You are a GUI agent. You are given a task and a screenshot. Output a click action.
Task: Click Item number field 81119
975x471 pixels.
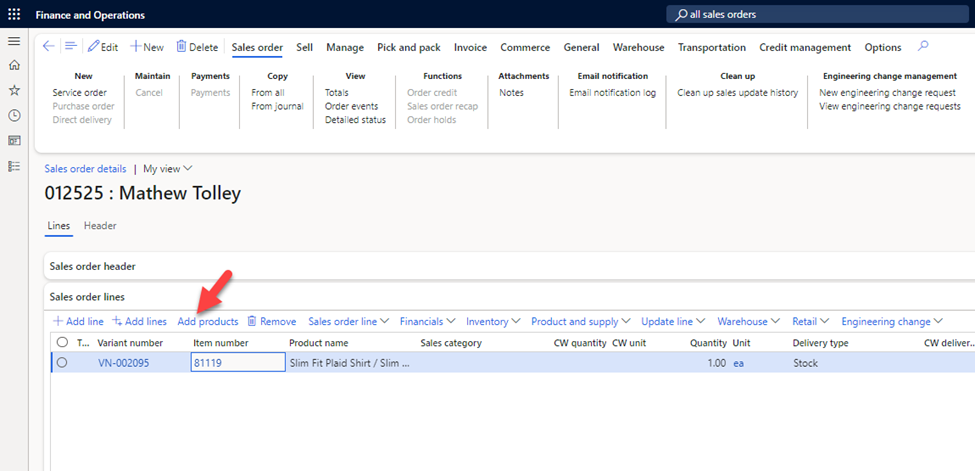pos(238,363)
